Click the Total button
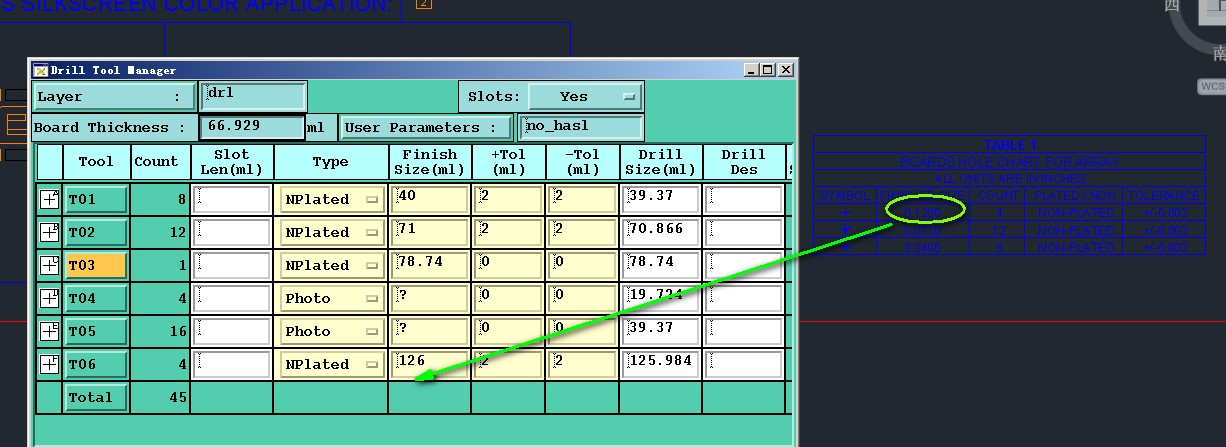 click(96, 397)
